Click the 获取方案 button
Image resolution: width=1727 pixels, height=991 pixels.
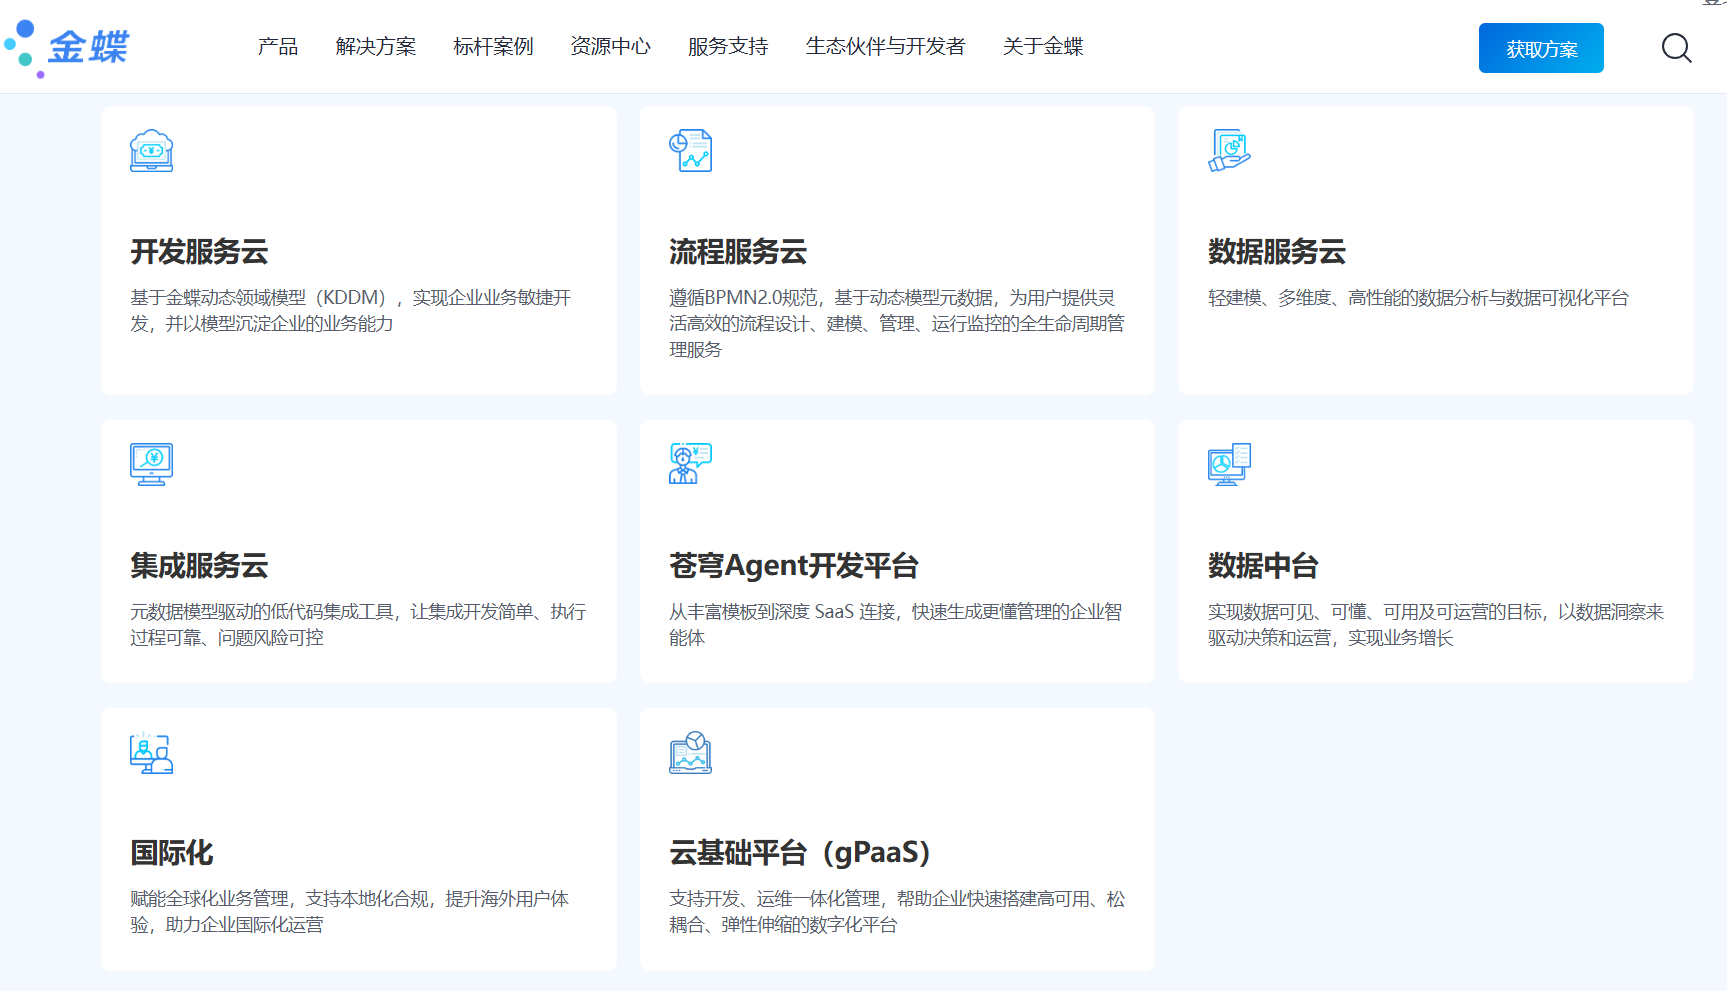[x=1541, y=48]
